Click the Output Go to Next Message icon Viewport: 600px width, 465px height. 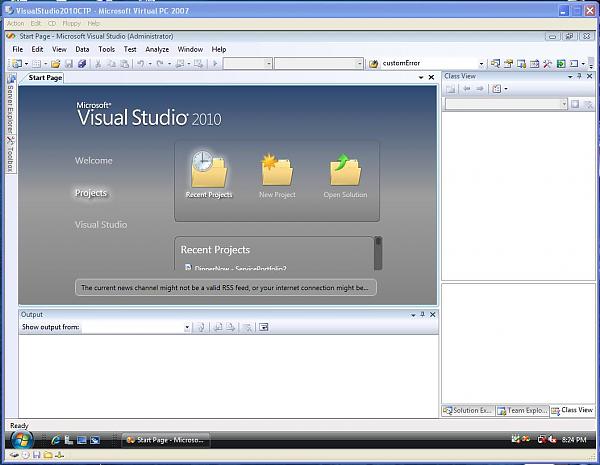(230, 327)
